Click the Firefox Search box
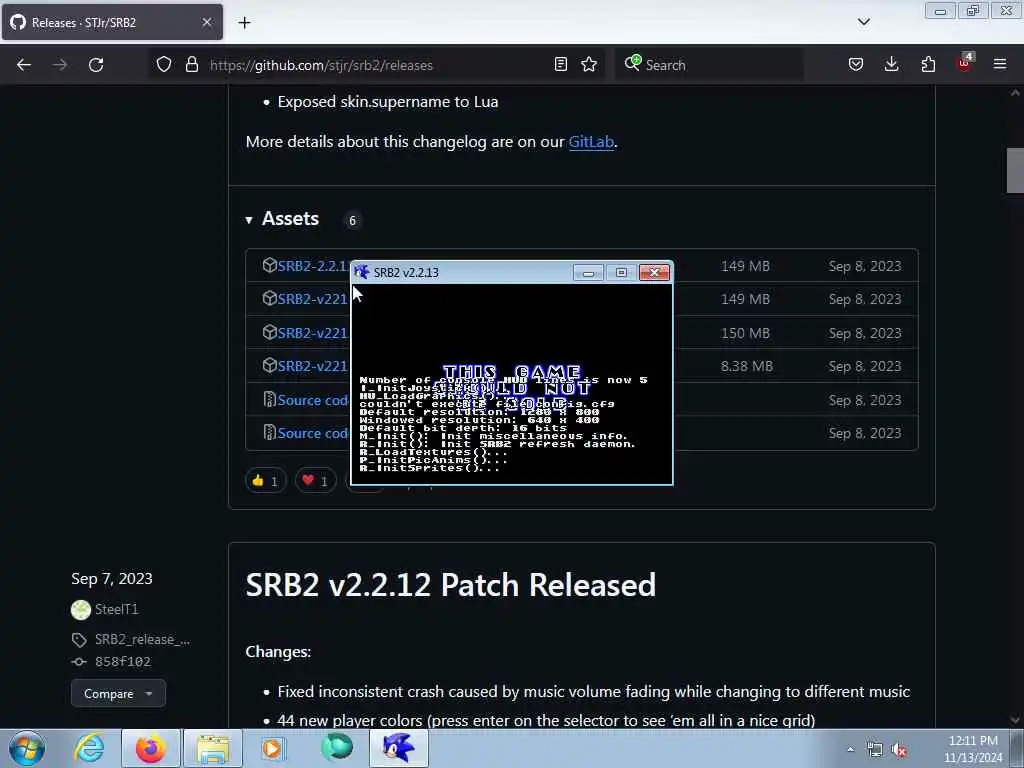Screen dimensions: 1024x768 click(x=709, y=65)
